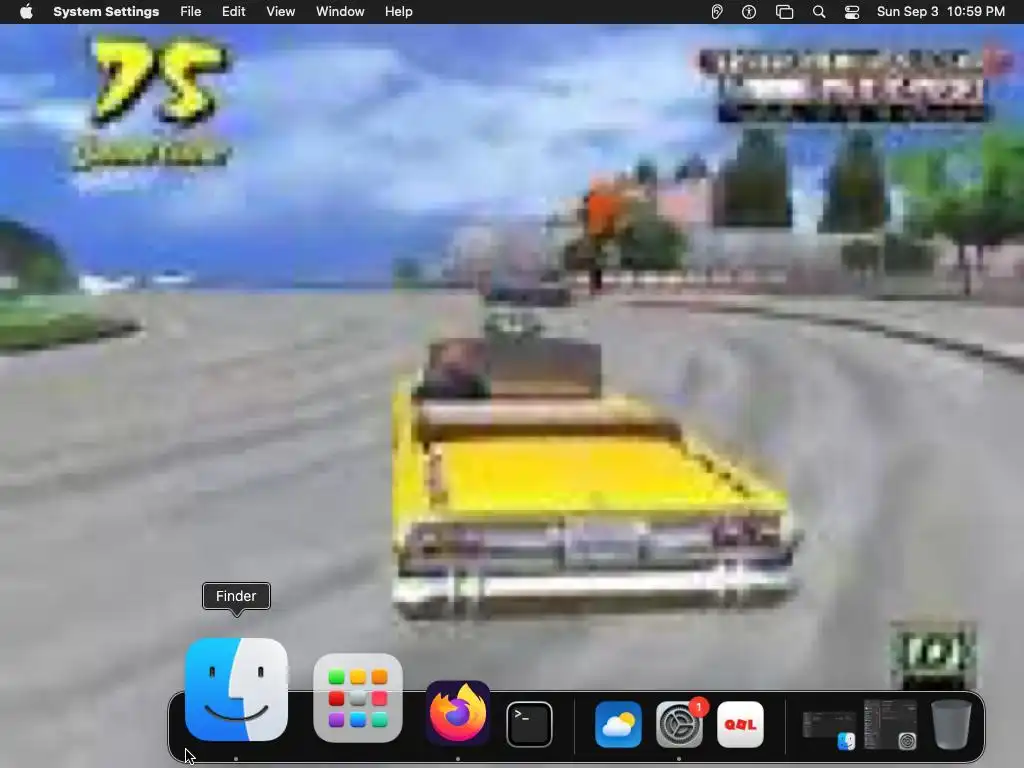Open the red Q&L app icon
Screen dimensions: 1024x768
pos(740,724)
